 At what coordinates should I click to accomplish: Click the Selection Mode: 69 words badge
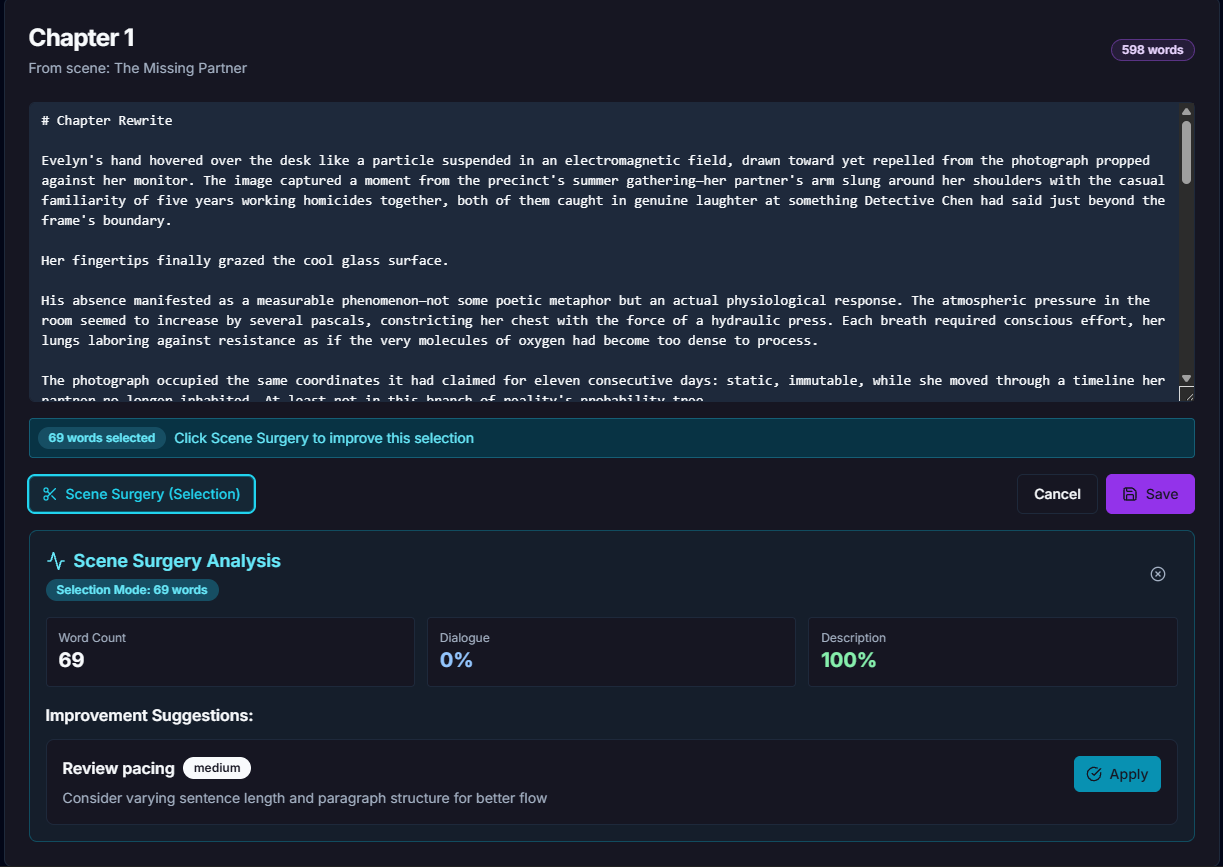131,589
